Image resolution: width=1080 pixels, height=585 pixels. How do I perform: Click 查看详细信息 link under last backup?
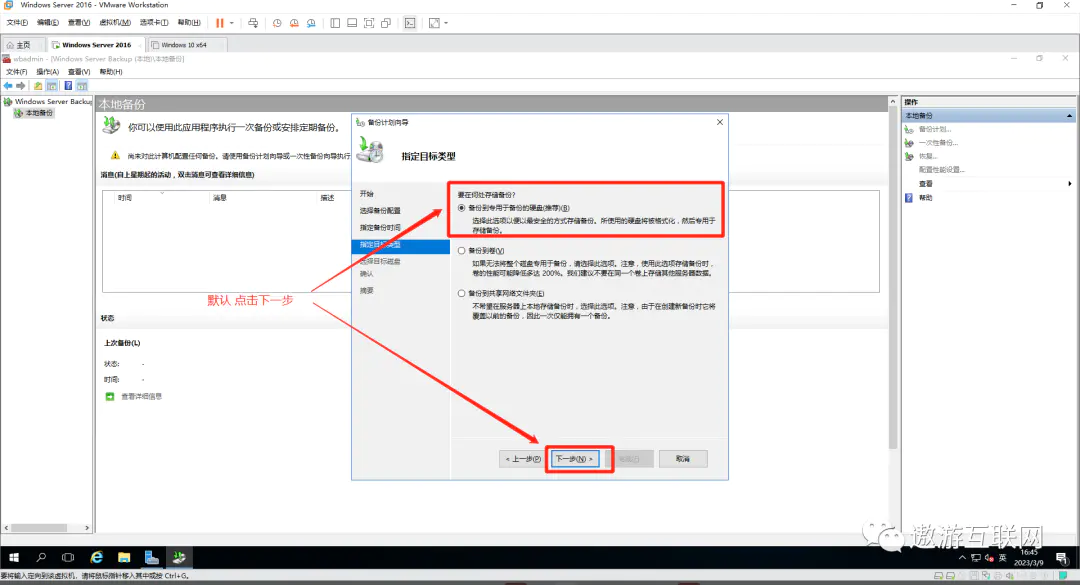[141, 397]
